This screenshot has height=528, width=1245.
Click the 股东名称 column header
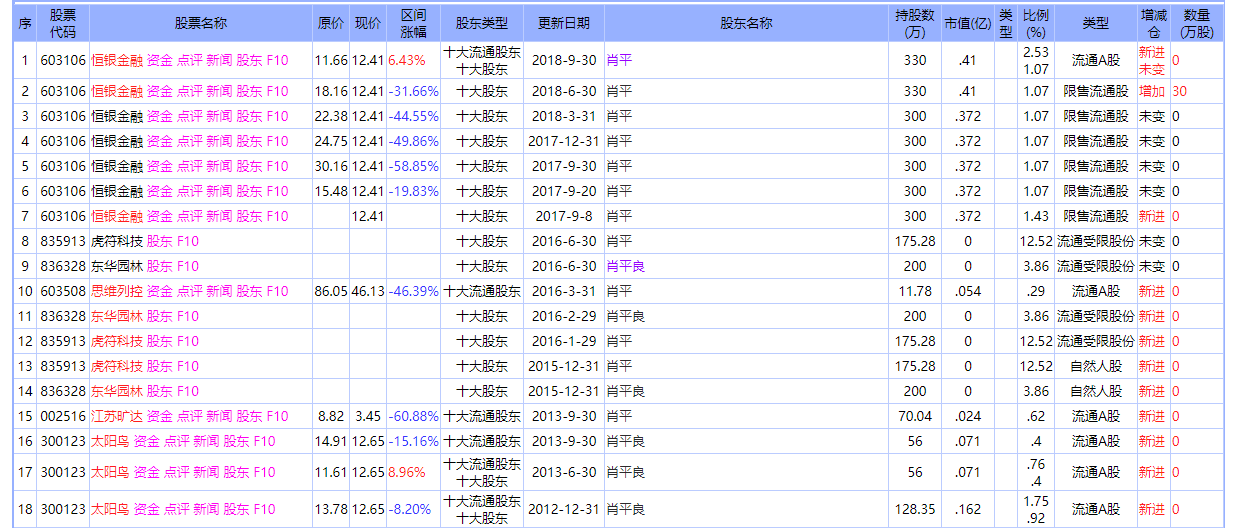coord(746,23)
